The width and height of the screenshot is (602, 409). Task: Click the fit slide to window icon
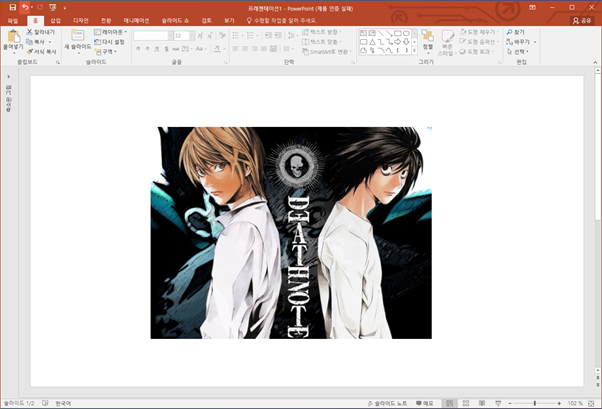591,403
